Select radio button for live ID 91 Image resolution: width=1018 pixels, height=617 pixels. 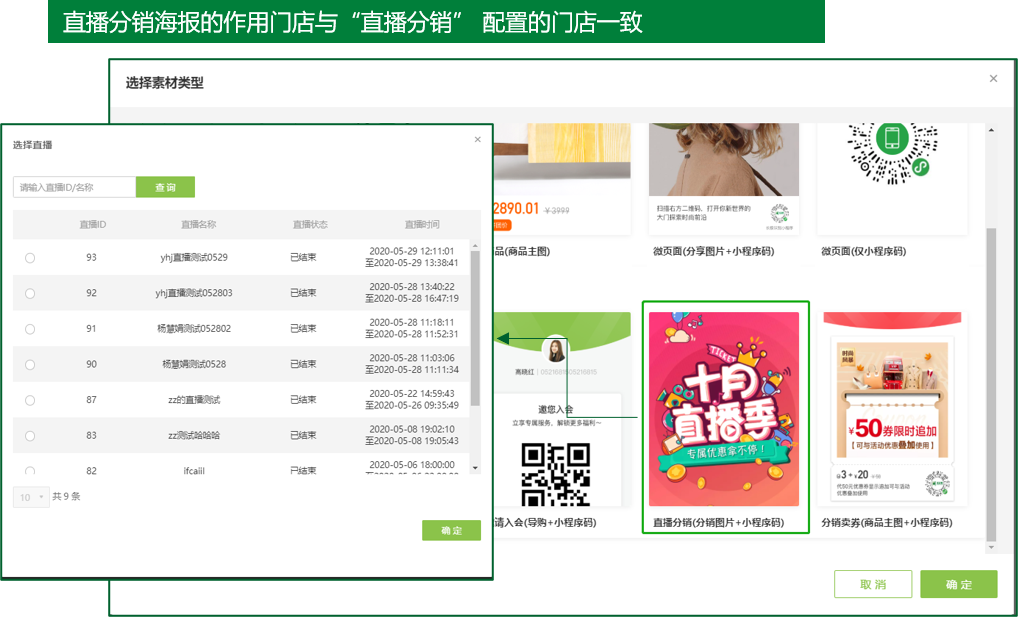click(30, 329)
